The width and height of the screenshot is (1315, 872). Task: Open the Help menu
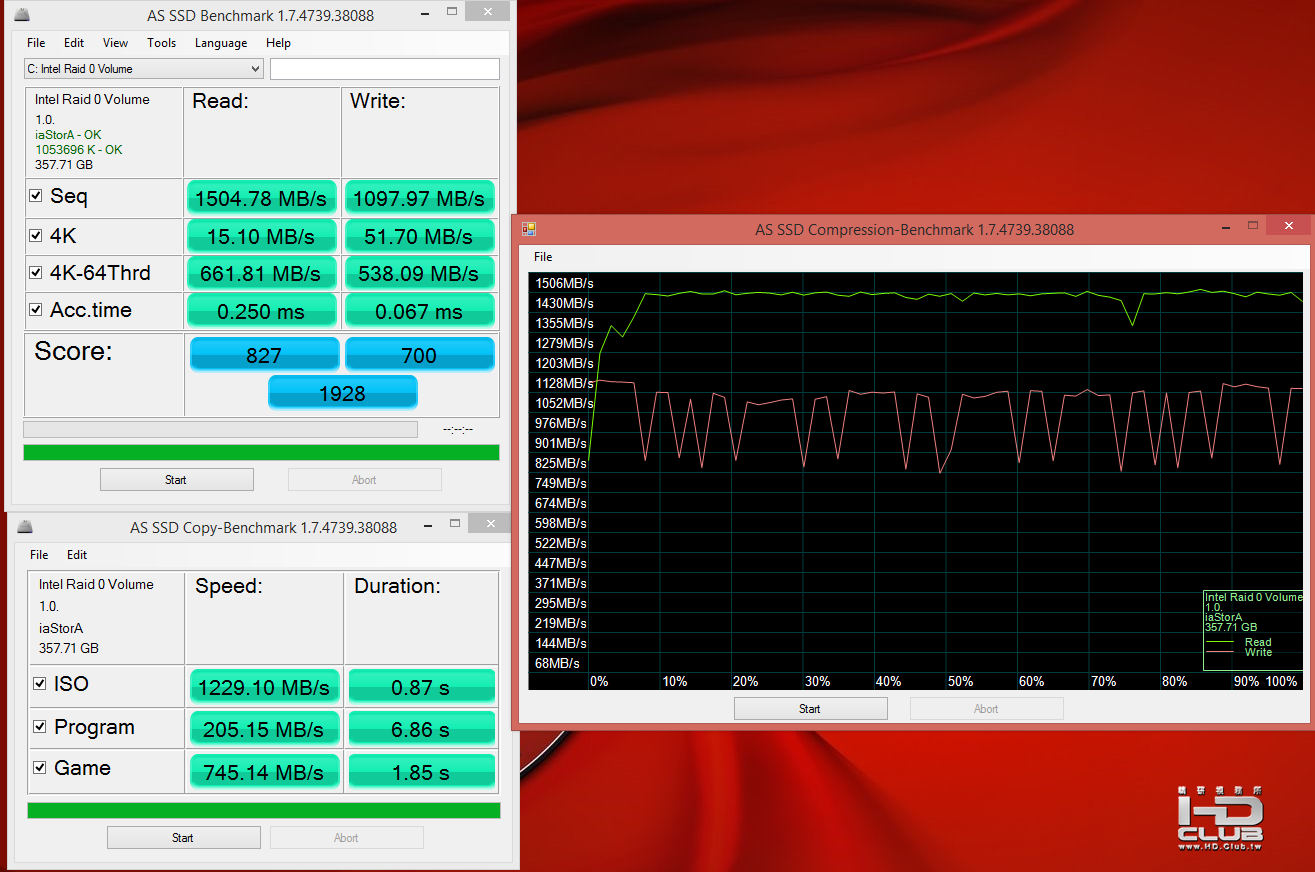coord(278,43)
